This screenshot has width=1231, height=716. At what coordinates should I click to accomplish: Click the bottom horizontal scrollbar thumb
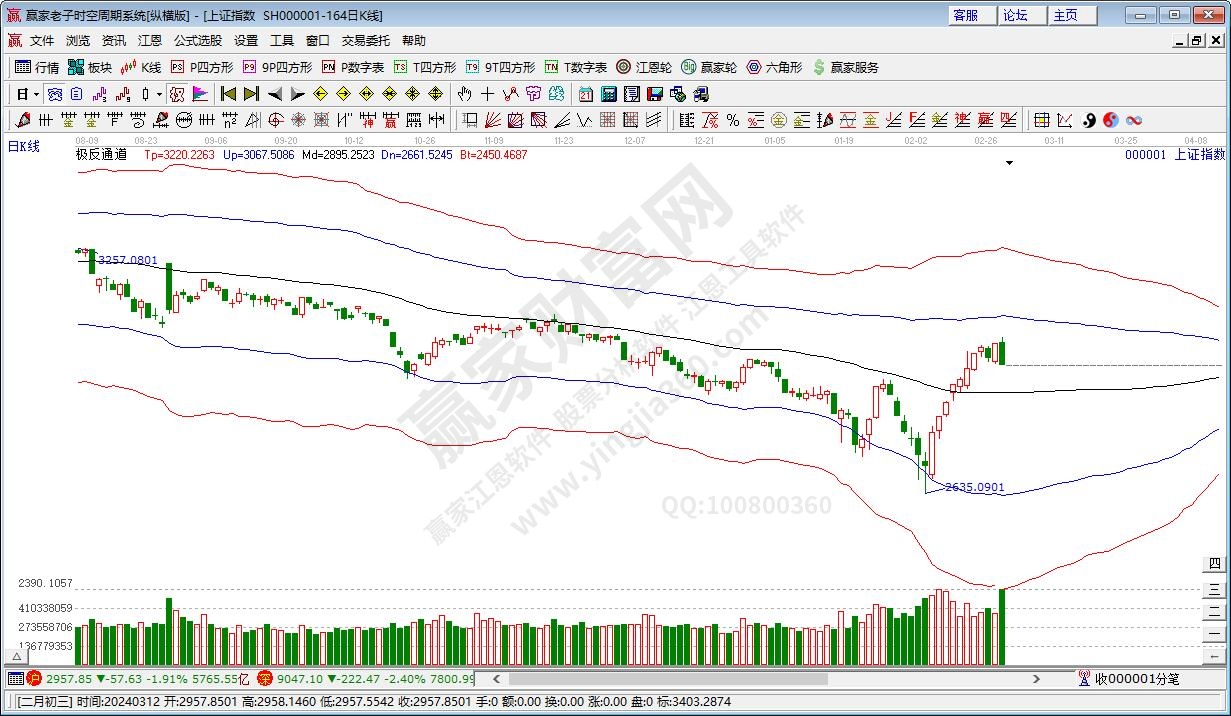[651, 678]
